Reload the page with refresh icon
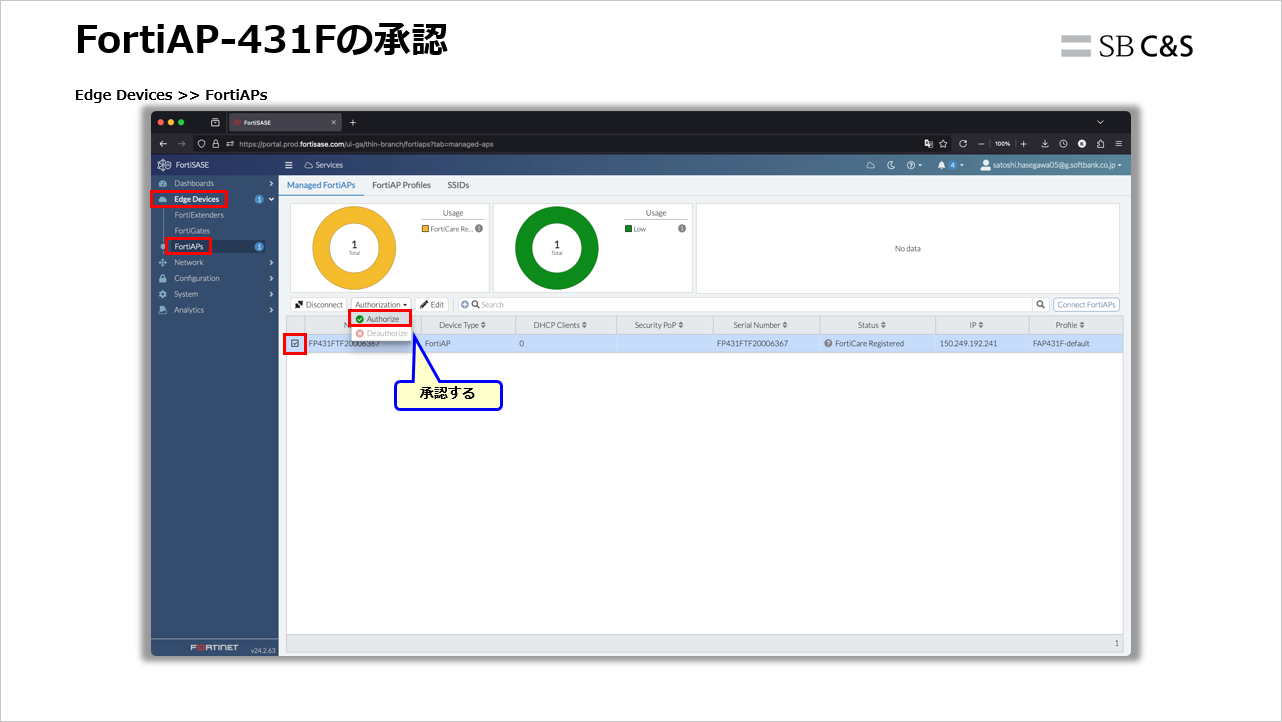 point(963,144)
